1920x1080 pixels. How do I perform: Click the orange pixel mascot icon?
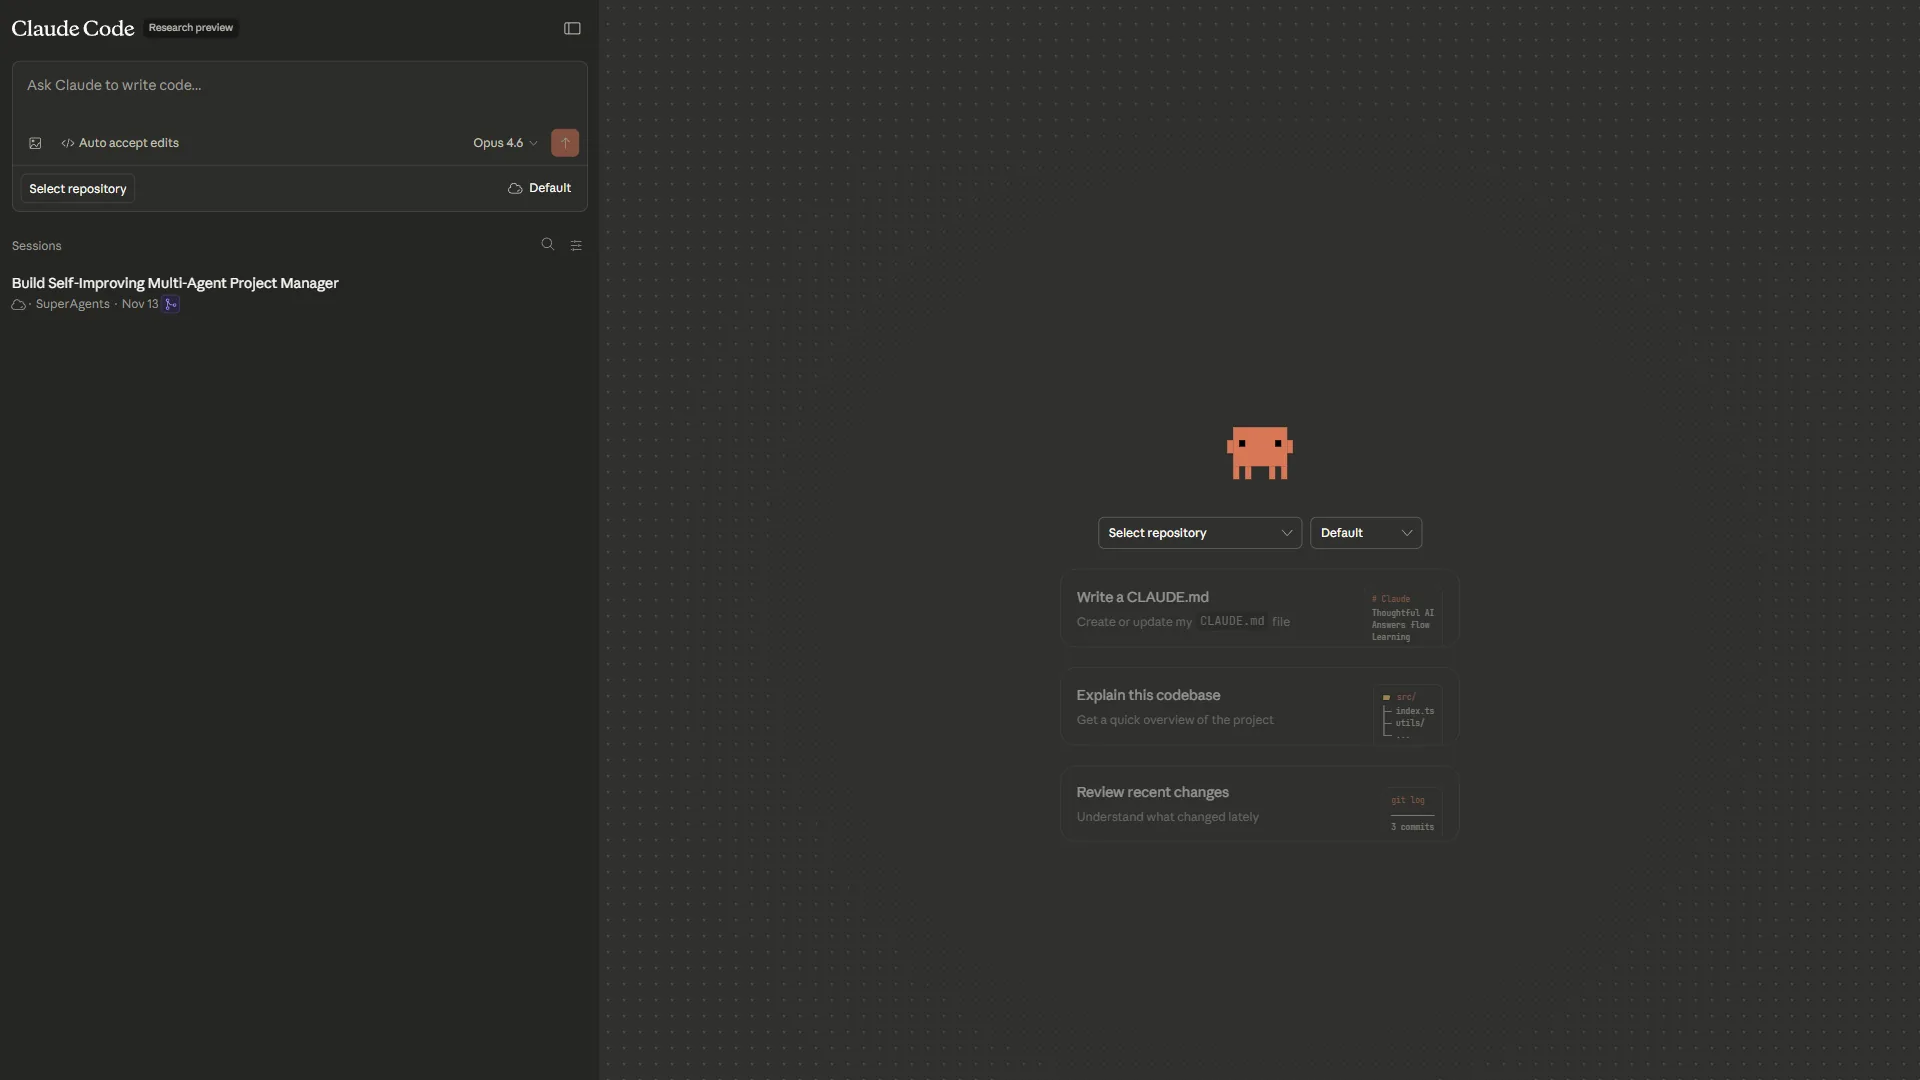(x=1260, y=453)
